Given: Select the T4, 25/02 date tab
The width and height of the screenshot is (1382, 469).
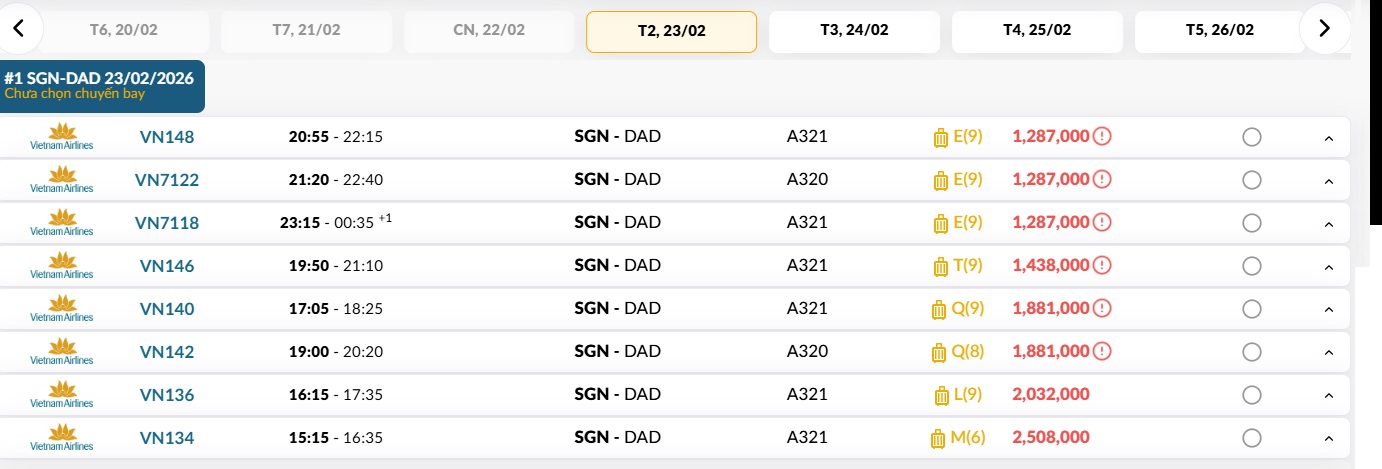Looking at the screenshot, I should tap(1037, 31).
